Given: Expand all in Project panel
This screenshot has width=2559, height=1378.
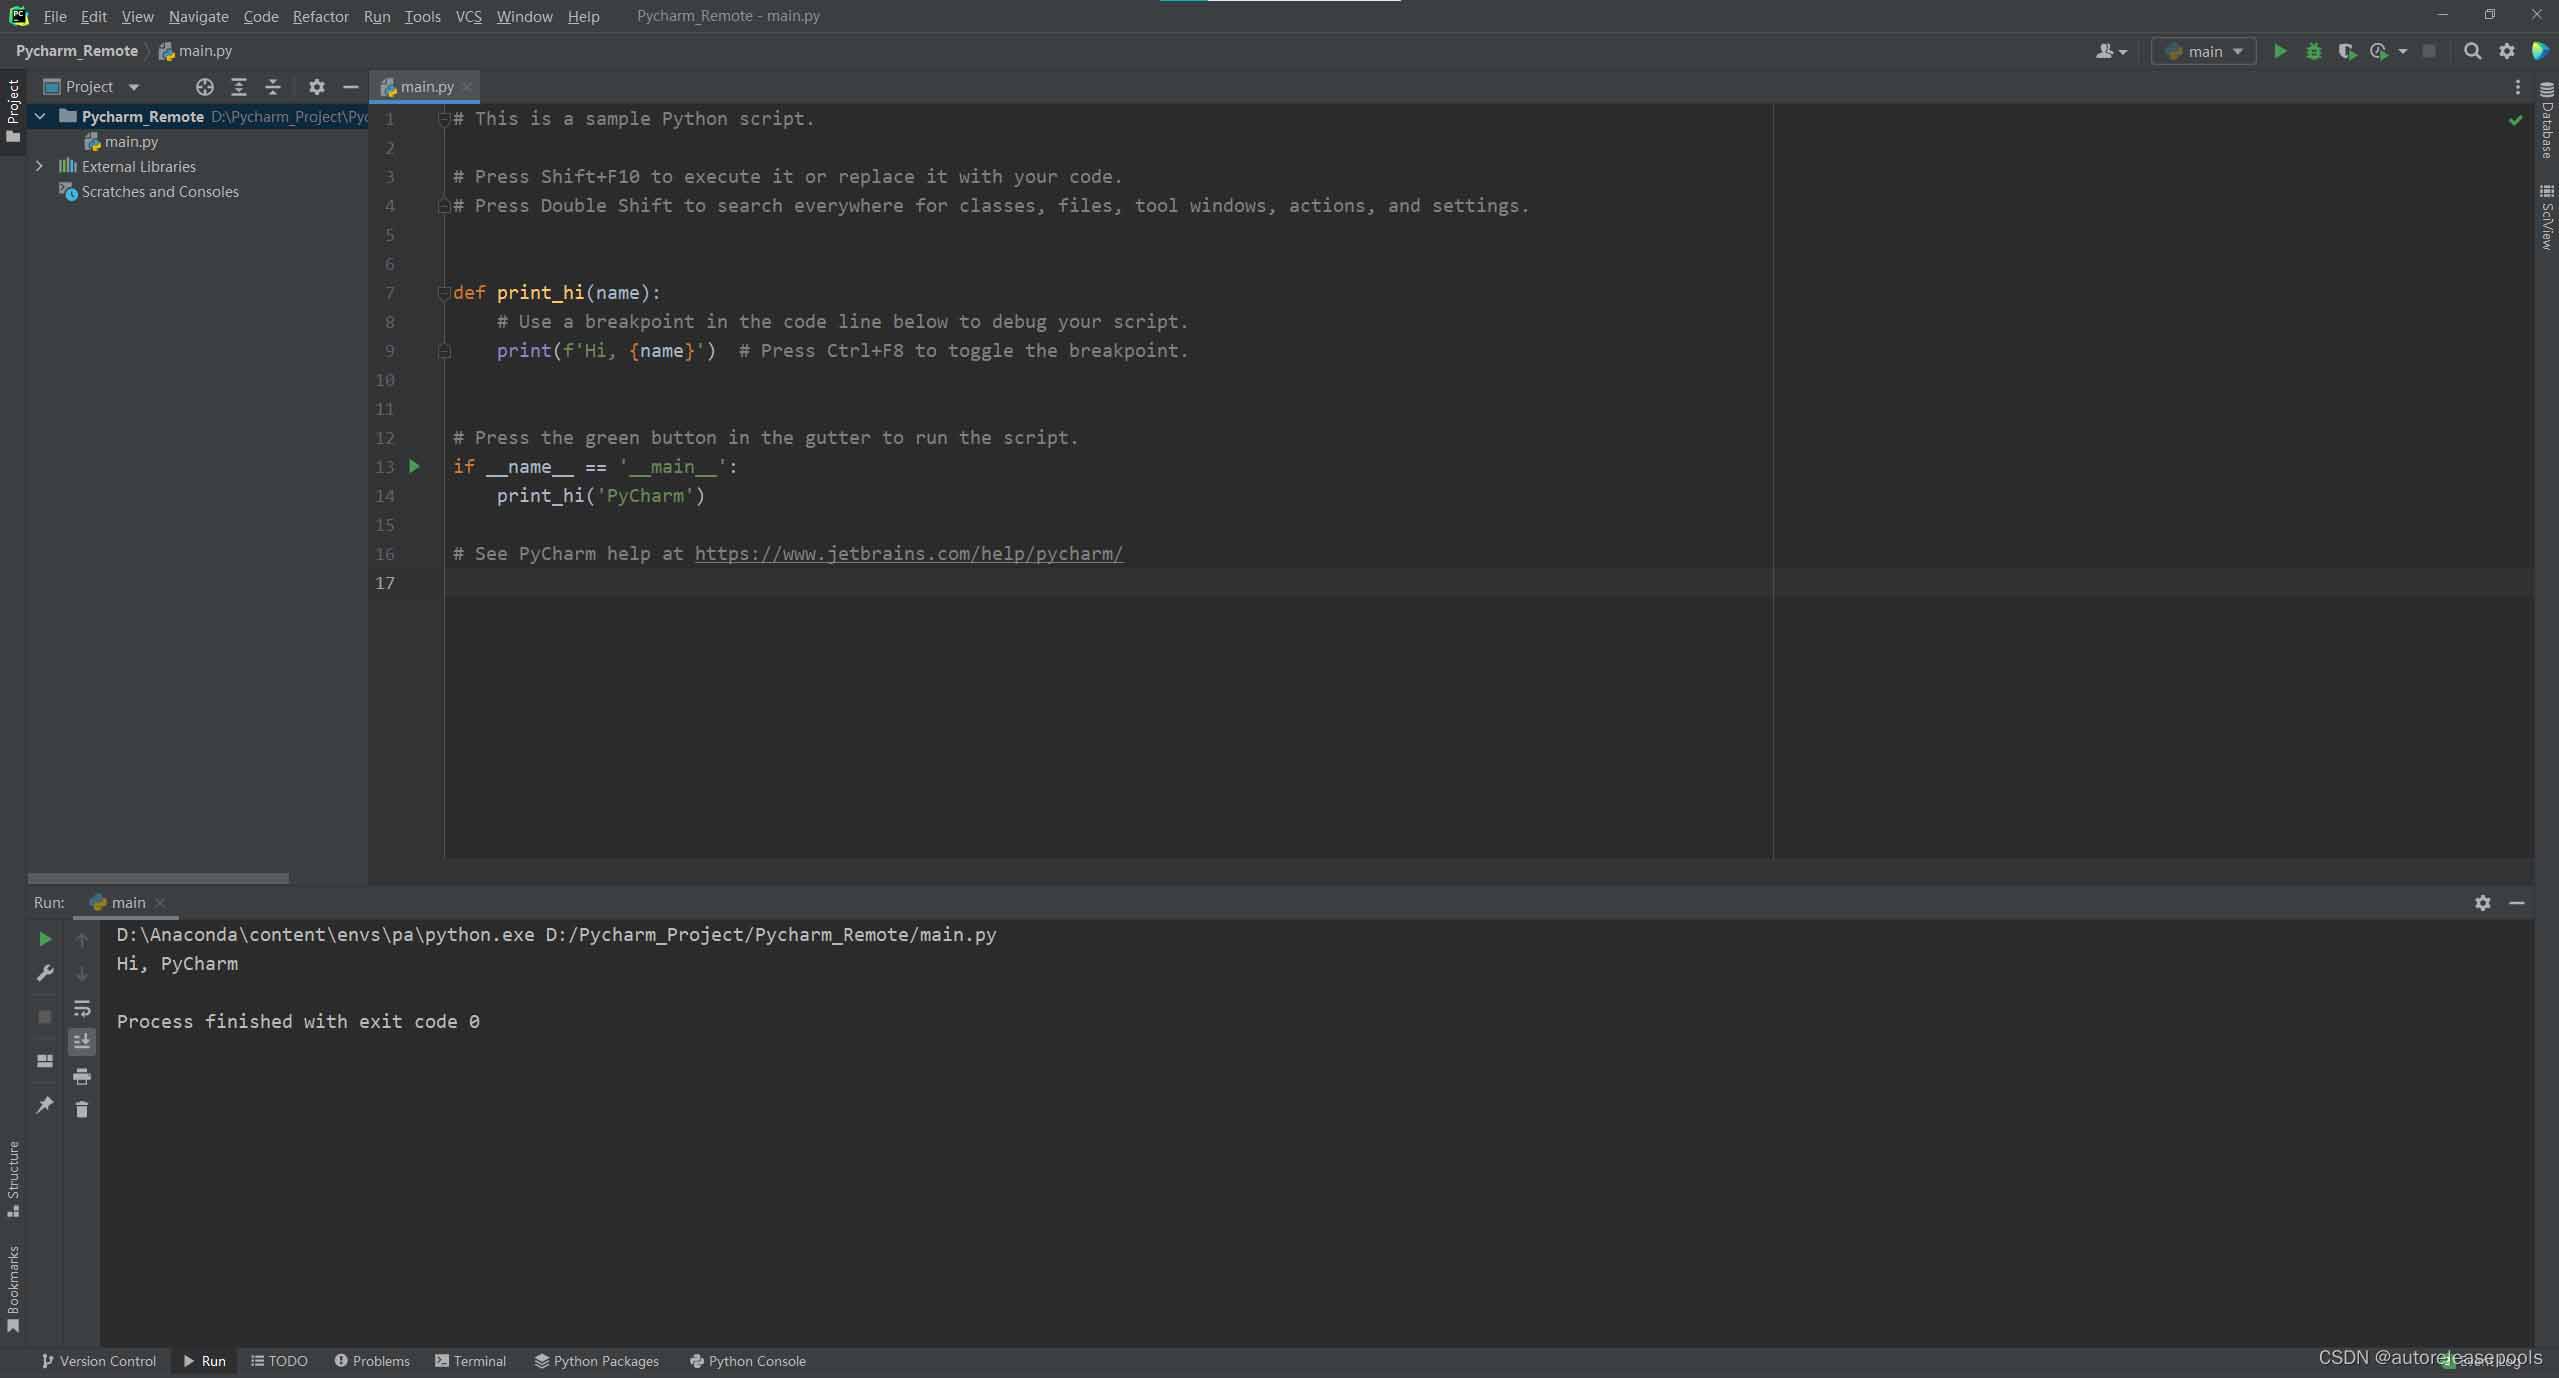Looking at the screenshot, I should tap(239, 87).
